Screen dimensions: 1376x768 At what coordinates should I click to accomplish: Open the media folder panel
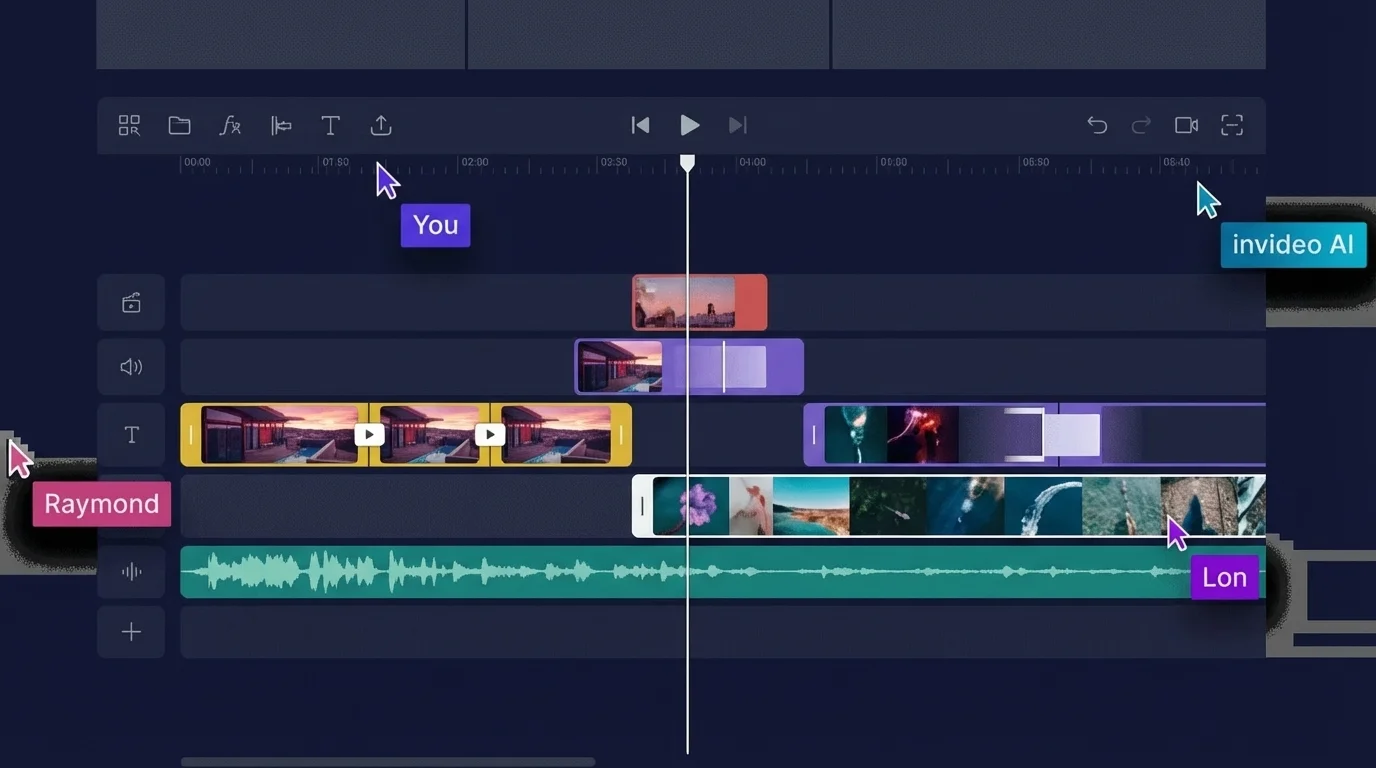[179, 125]
